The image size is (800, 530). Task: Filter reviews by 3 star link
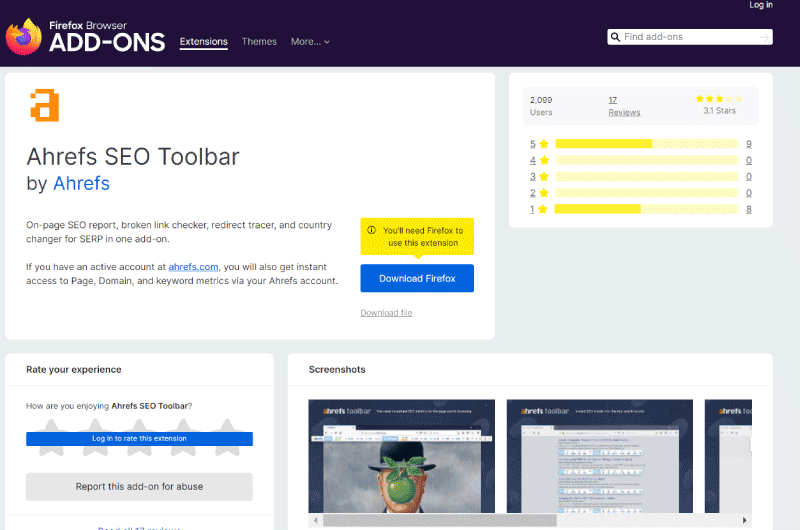[x=533, y=176]
